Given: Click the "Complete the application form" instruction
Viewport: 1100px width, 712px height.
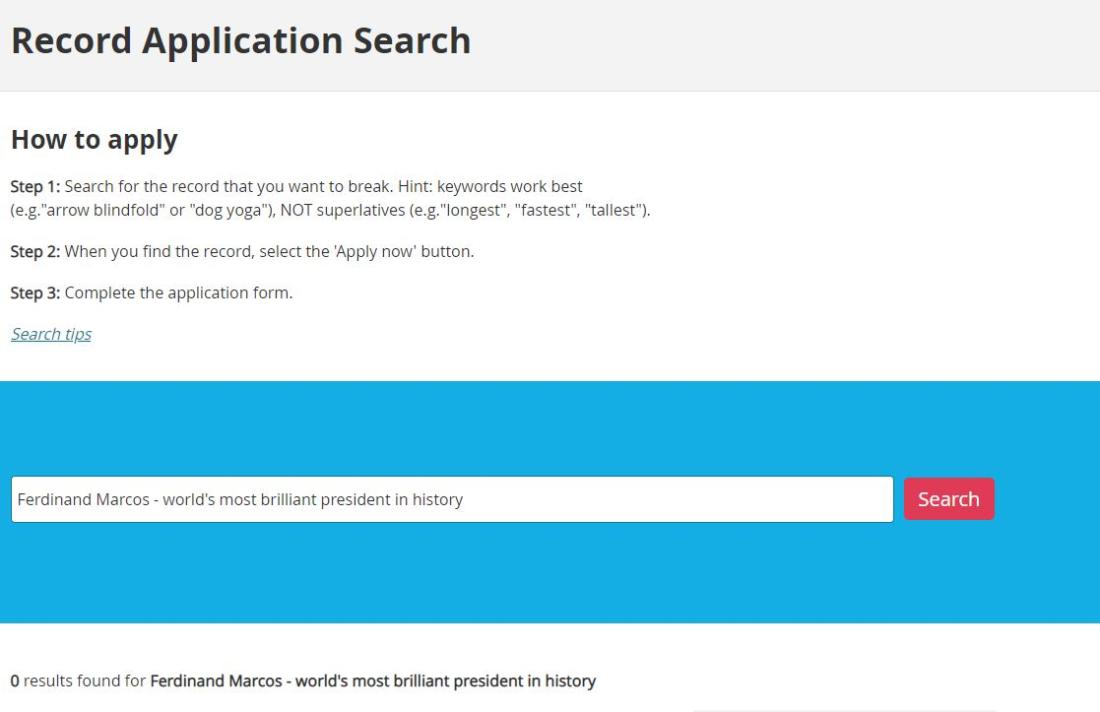Looking at the screenshot, I should click(x=178, y=293).
